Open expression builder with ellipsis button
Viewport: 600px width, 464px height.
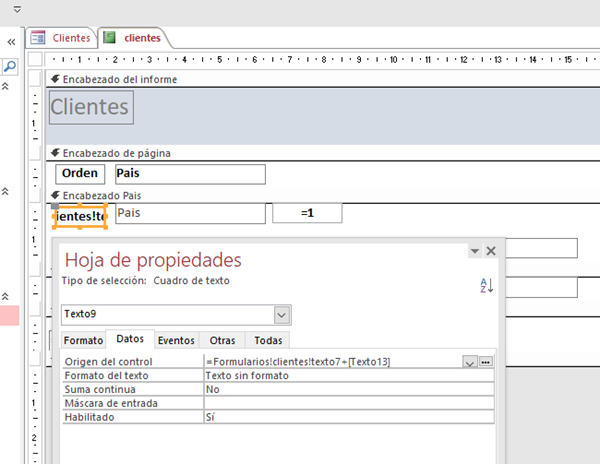tap(486, 361)
